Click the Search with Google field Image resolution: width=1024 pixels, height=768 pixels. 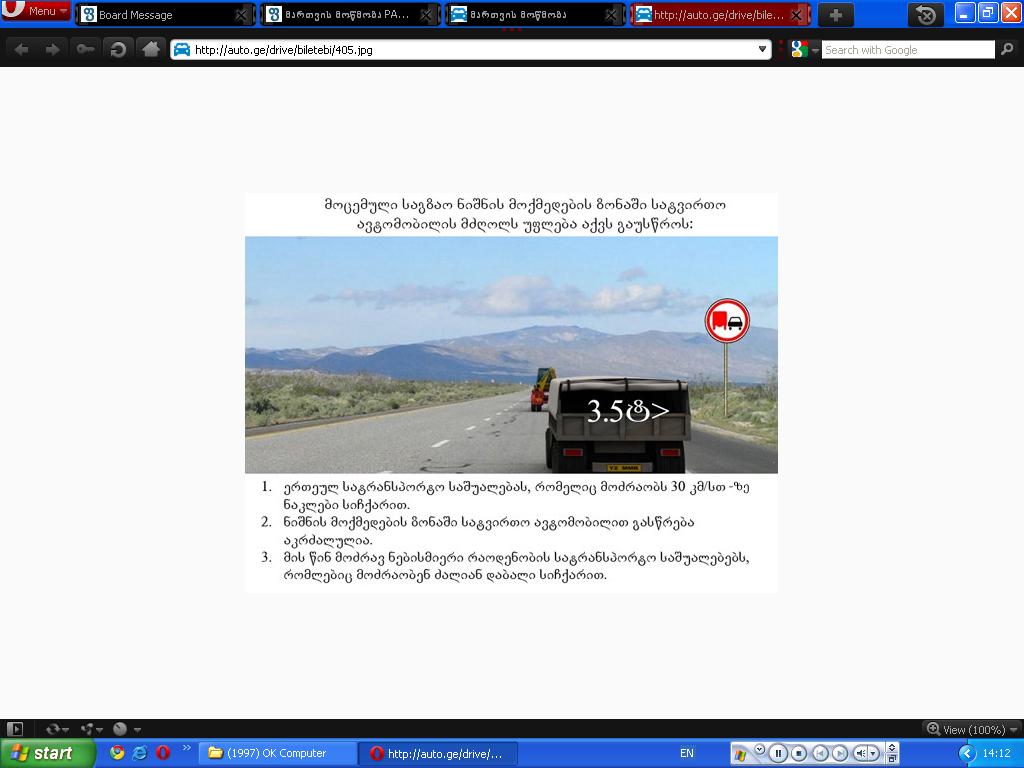tap(908, 50)
